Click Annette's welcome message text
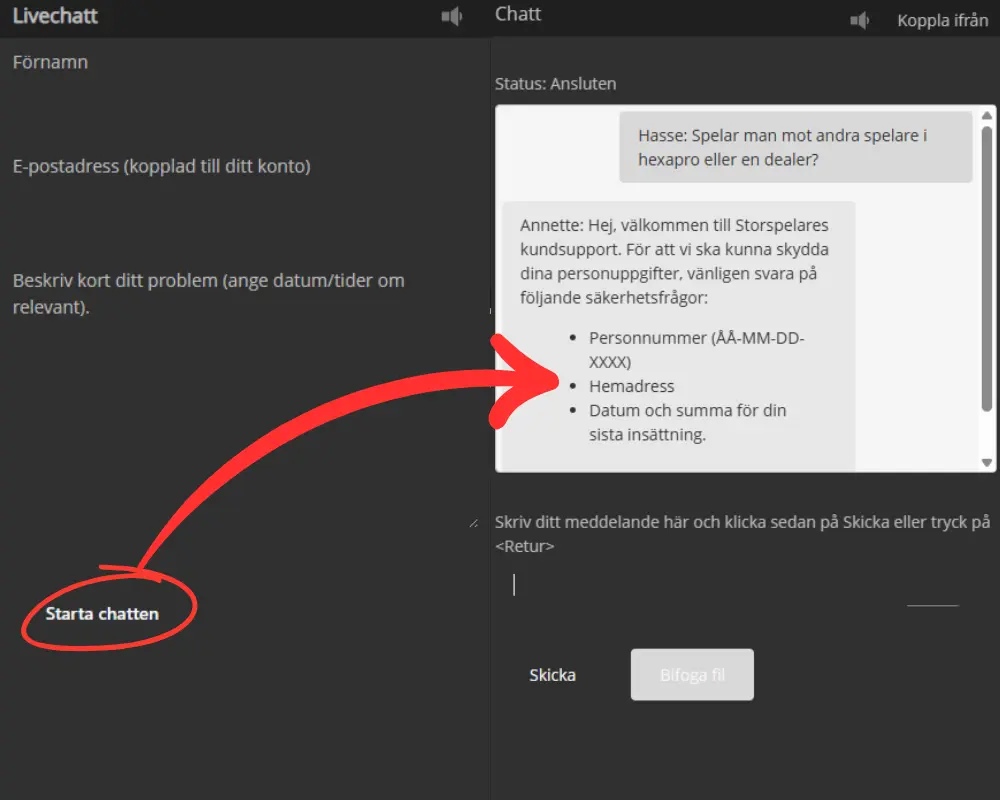Screen dimensions: 1000x800 [674, 261]
